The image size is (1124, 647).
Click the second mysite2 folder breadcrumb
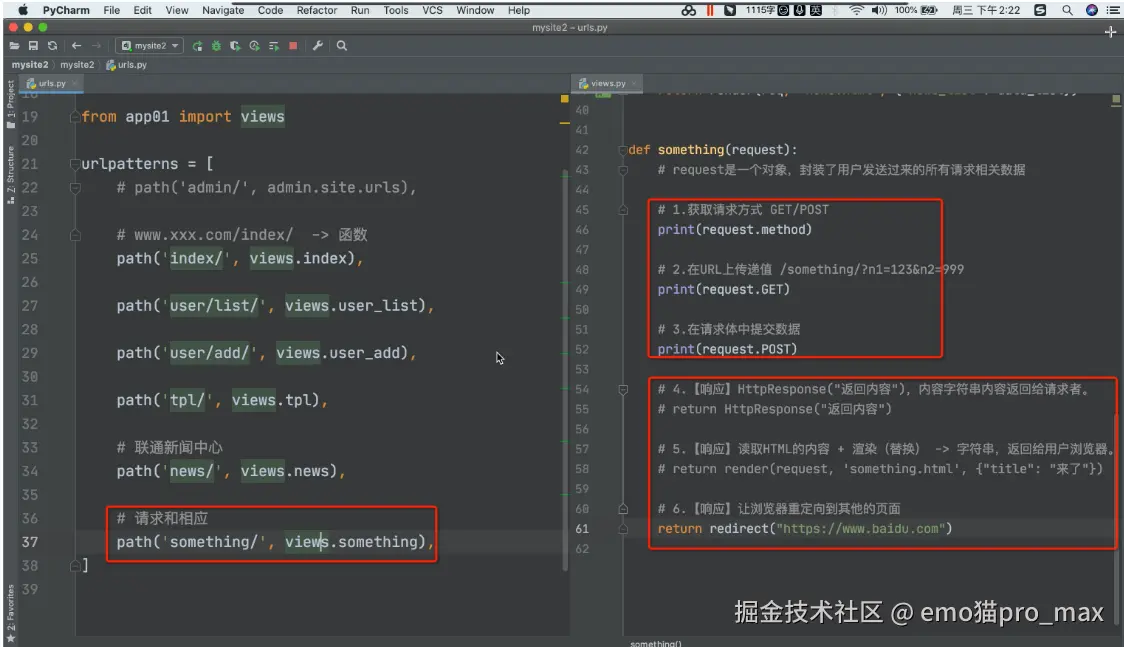(77, 64)
